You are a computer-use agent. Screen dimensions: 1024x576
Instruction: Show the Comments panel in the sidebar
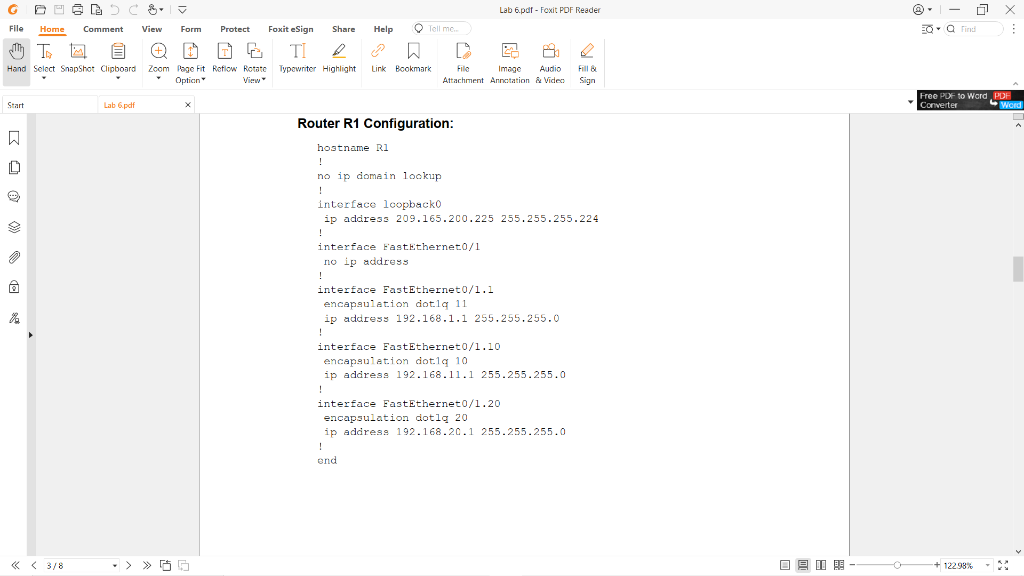(x=14, y=196)
